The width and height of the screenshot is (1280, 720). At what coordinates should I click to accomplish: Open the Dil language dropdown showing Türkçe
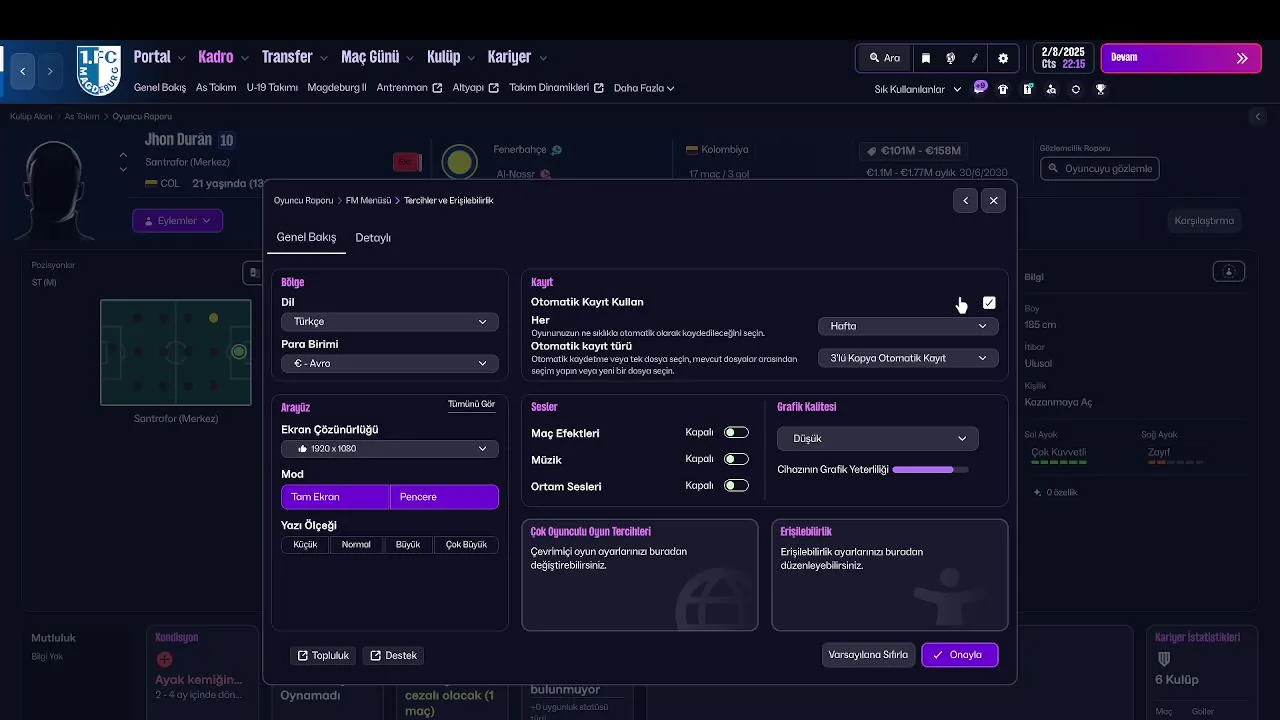(390, 322)
